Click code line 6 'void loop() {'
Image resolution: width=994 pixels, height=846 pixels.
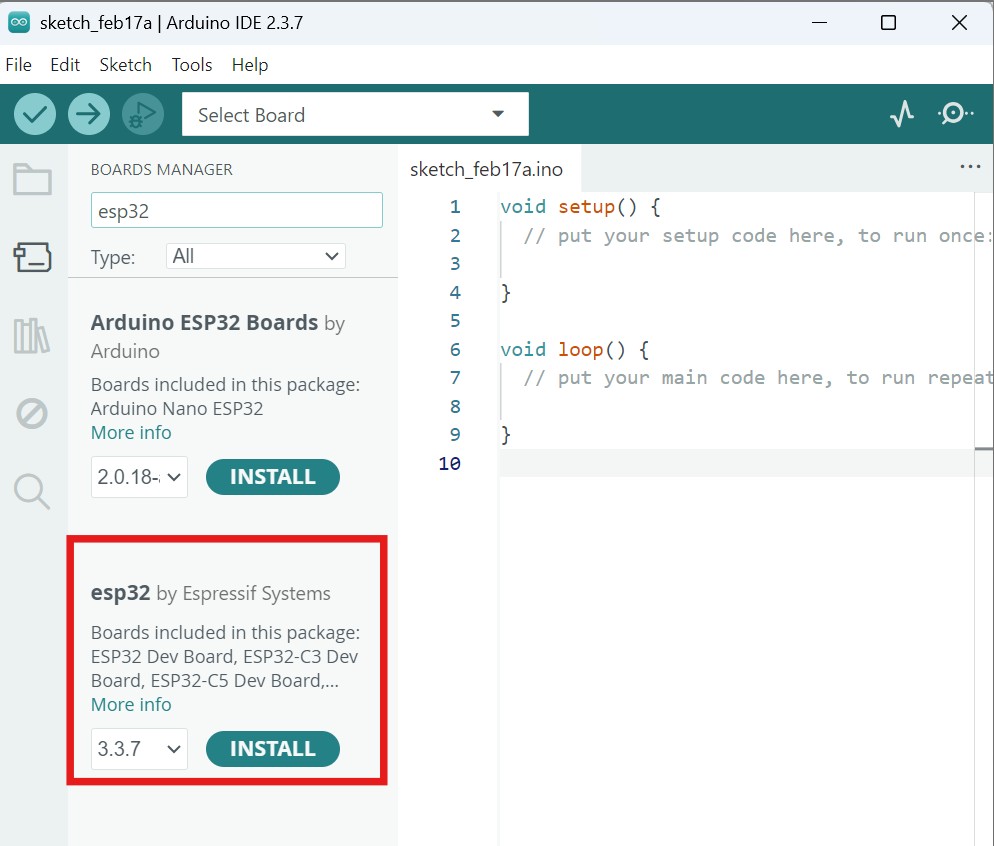(574, 350)
